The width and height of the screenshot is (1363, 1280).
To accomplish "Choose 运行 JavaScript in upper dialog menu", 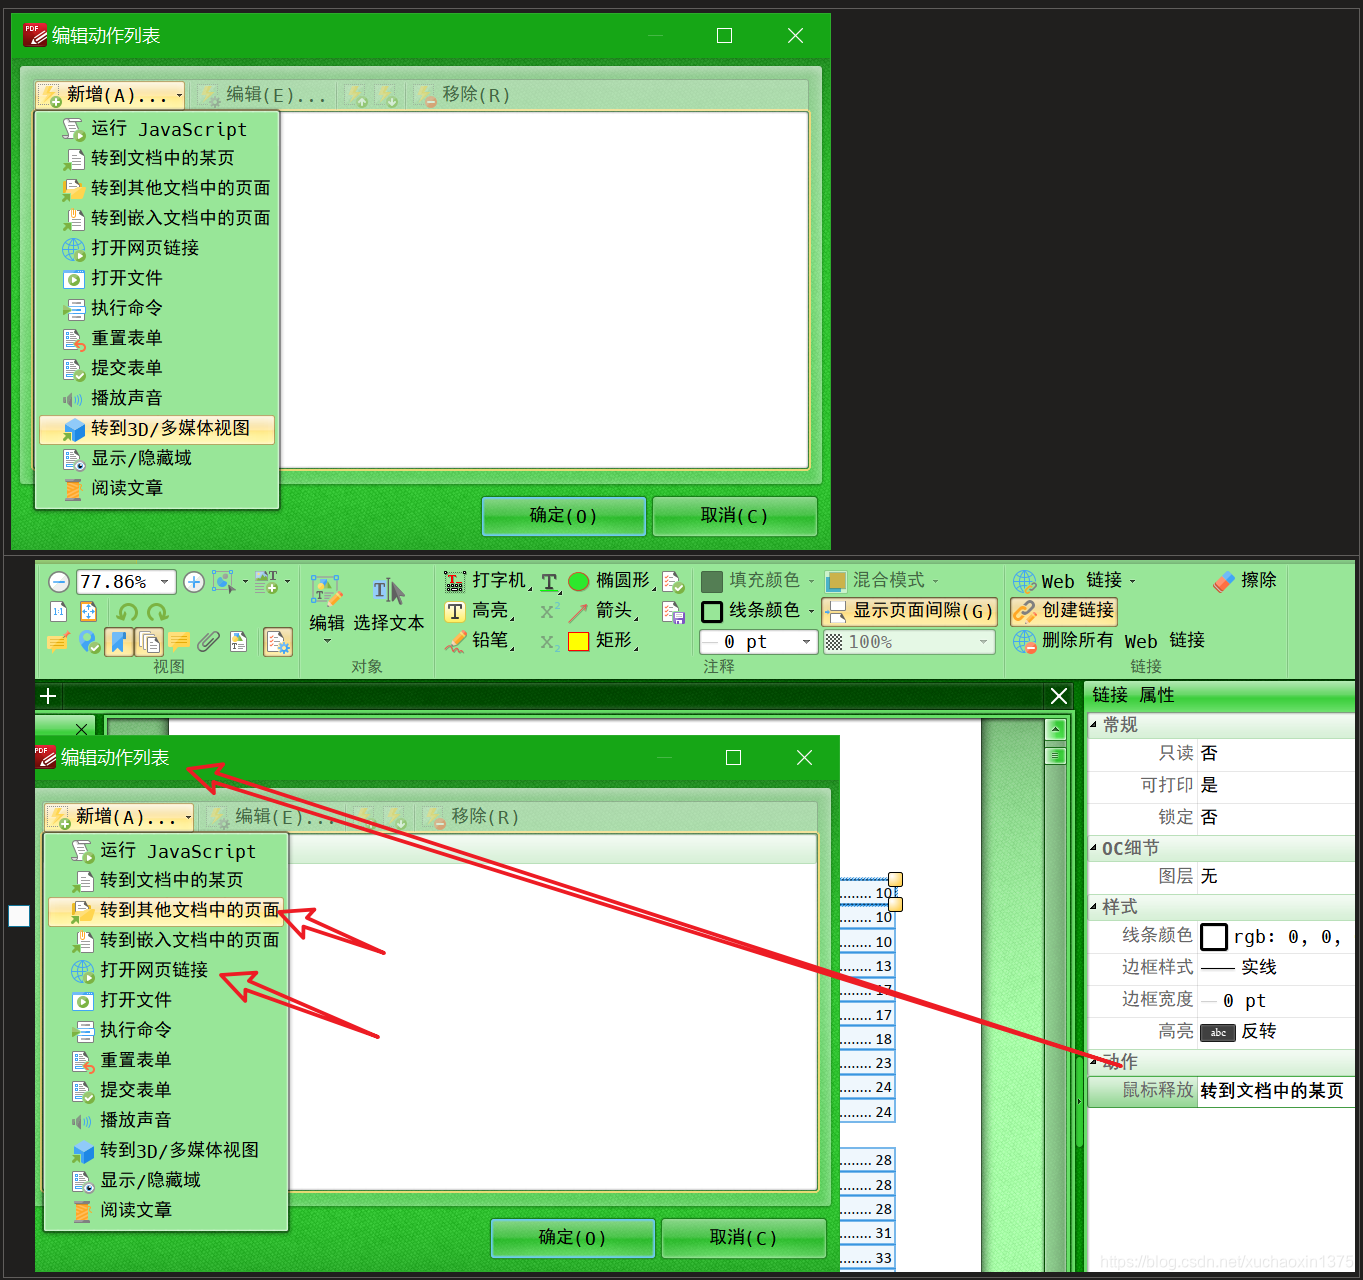I will point(156,129).
